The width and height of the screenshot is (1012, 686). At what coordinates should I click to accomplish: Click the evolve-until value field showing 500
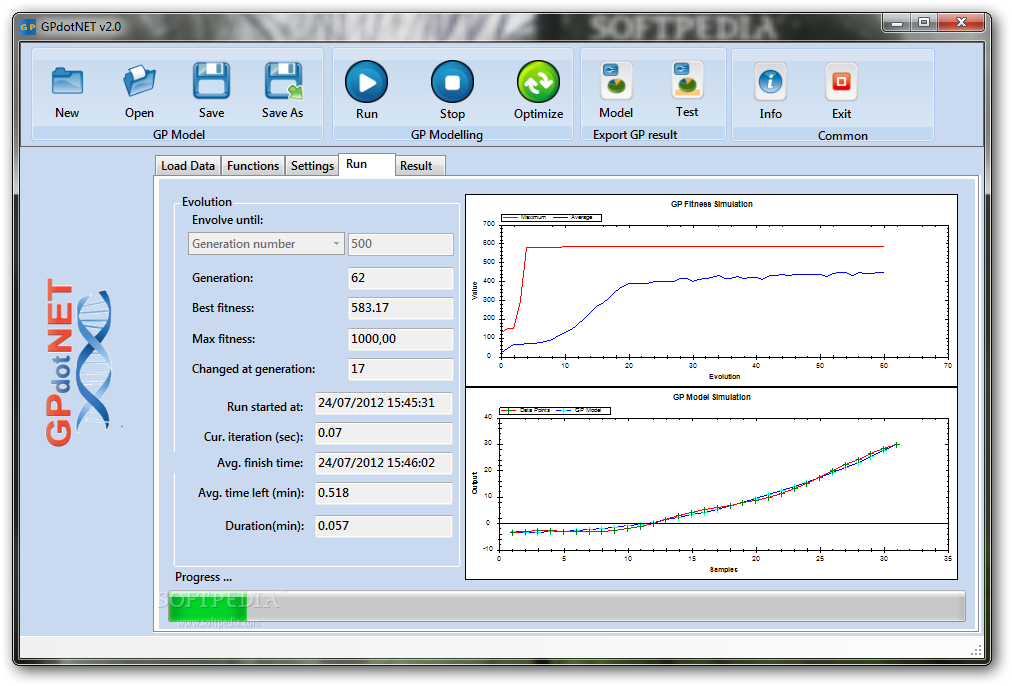[401, 244]
